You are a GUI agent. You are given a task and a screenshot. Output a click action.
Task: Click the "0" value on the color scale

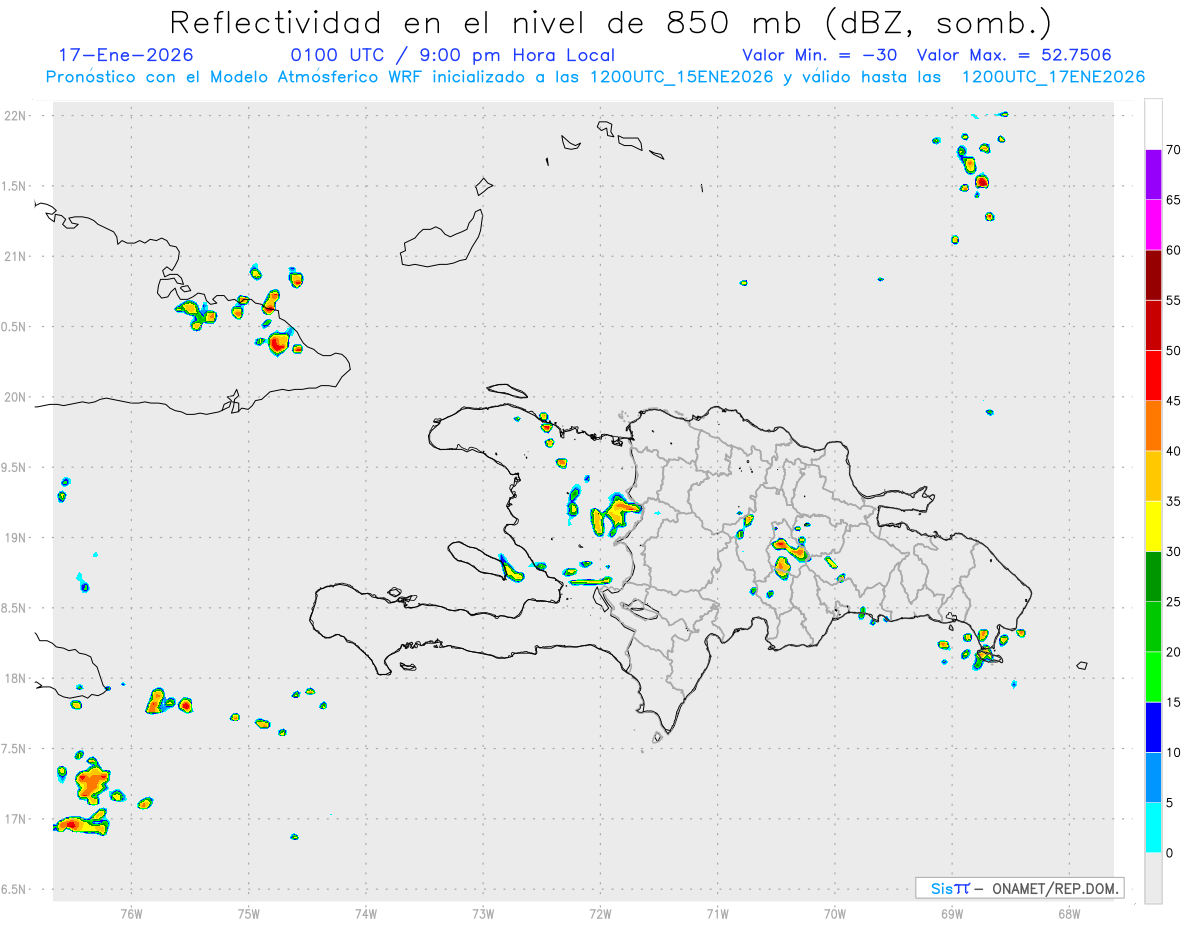click(1169, 853)
